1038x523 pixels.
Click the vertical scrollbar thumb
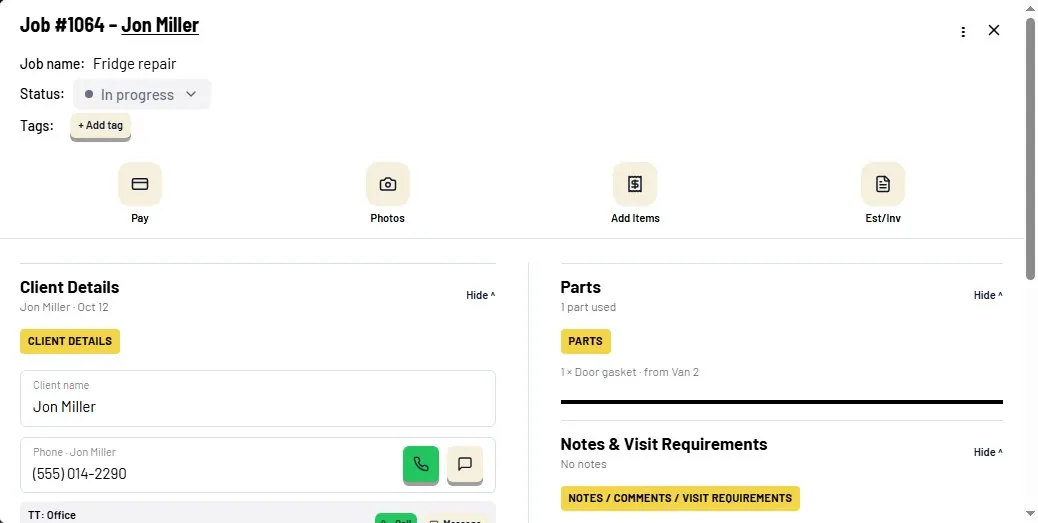pos(1031,149)
